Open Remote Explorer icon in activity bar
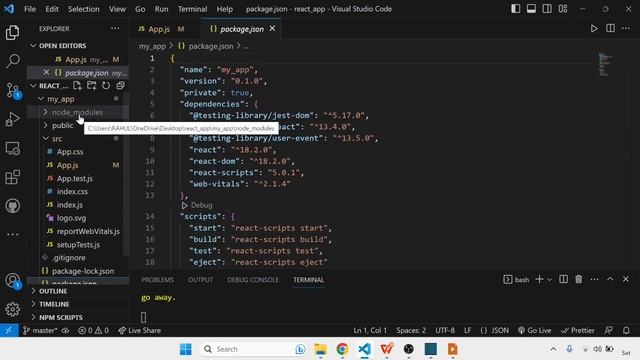 tap(12, 148)
